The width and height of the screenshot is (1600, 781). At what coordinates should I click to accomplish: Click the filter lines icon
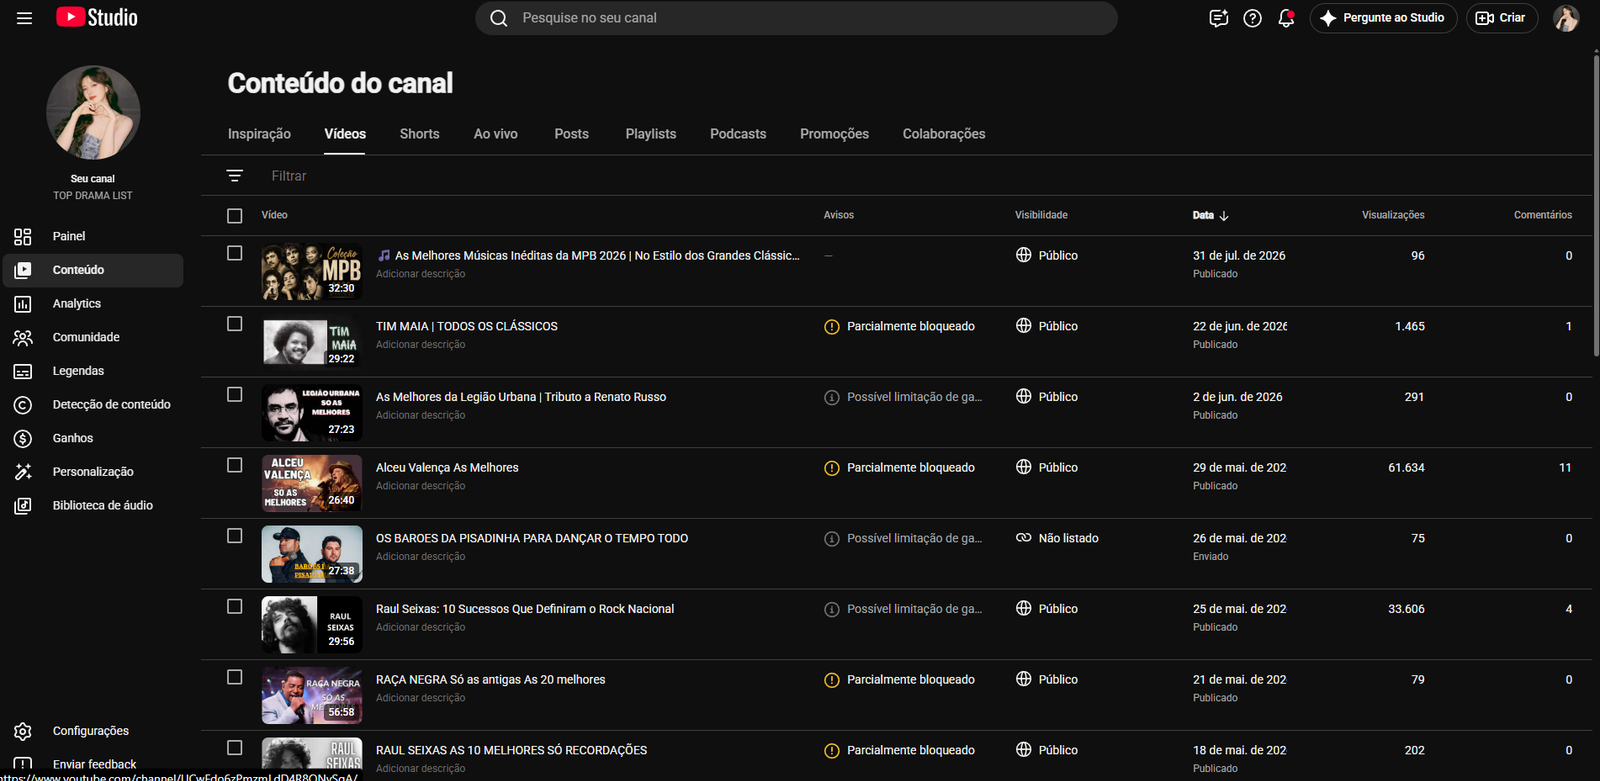tap(235, 176)
